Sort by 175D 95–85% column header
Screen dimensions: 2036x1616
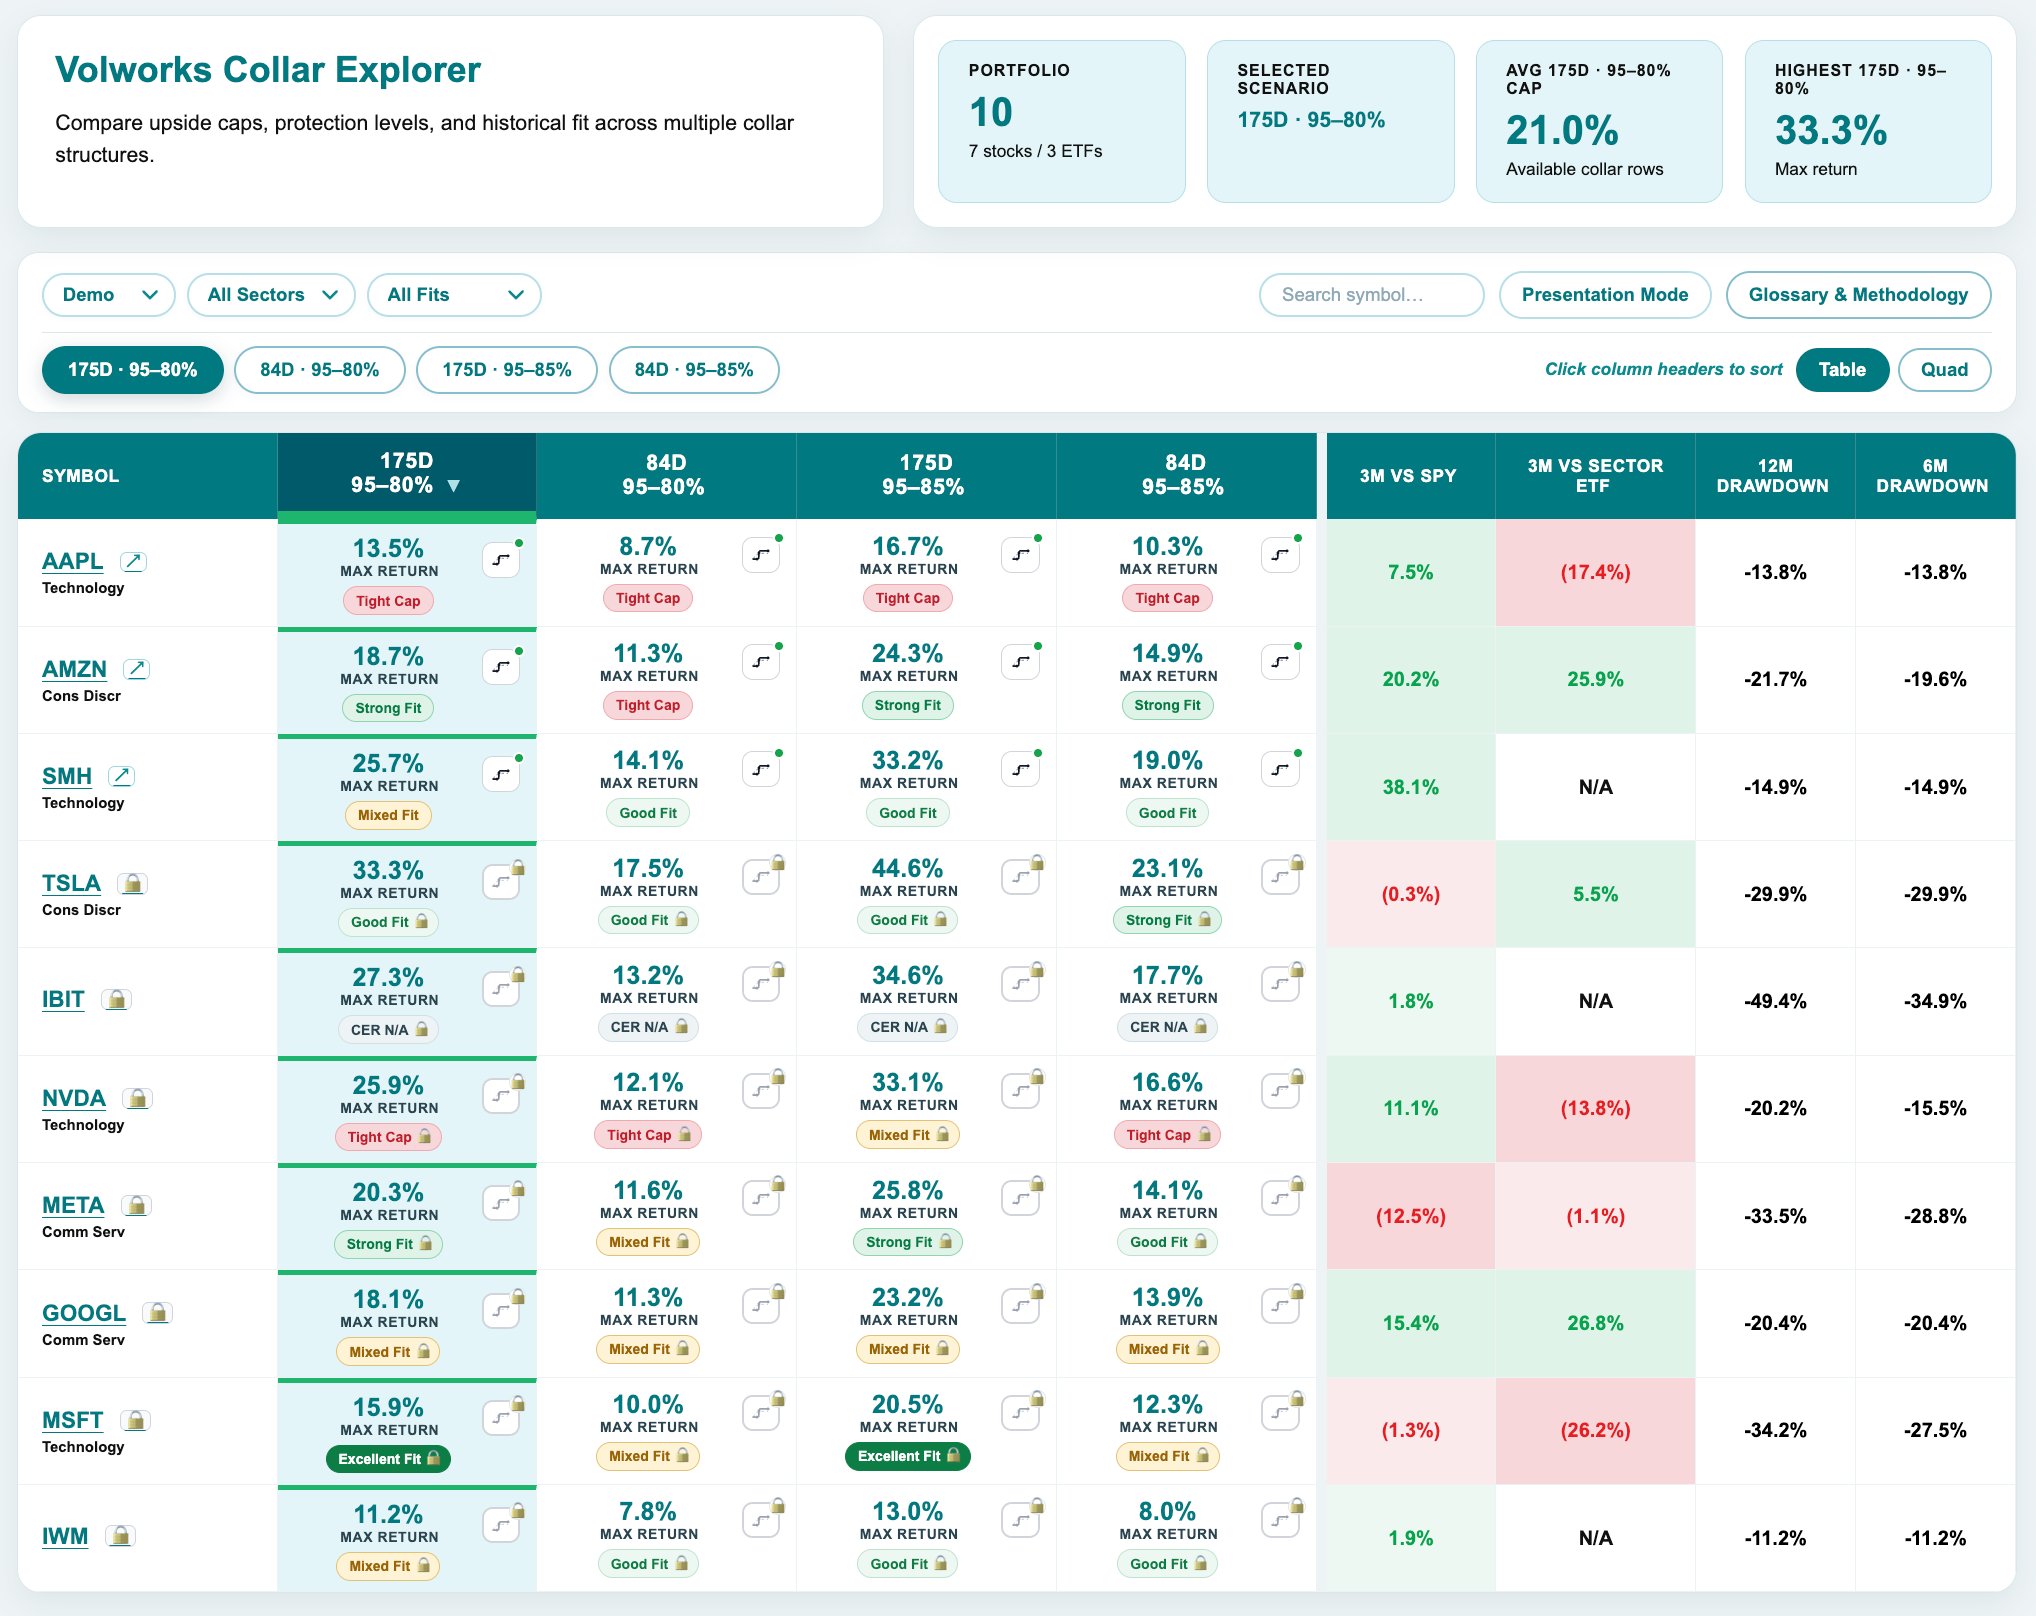(926, 475)
